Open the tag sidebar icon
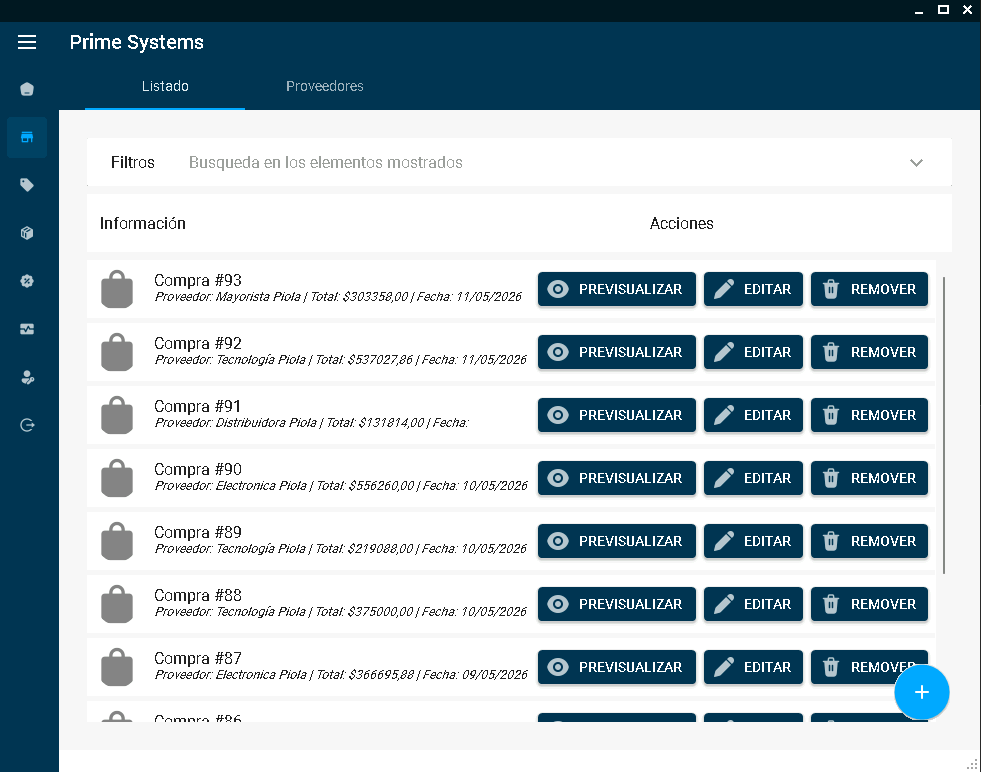981x772 pixels. pyautogui.click(x=27, y=185)
